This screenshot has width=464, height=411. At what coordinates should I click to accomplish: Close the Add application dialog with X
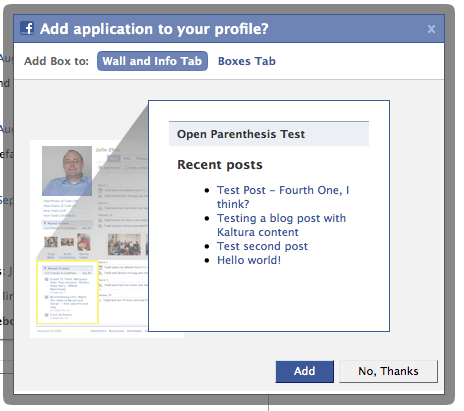coord(431,29)
